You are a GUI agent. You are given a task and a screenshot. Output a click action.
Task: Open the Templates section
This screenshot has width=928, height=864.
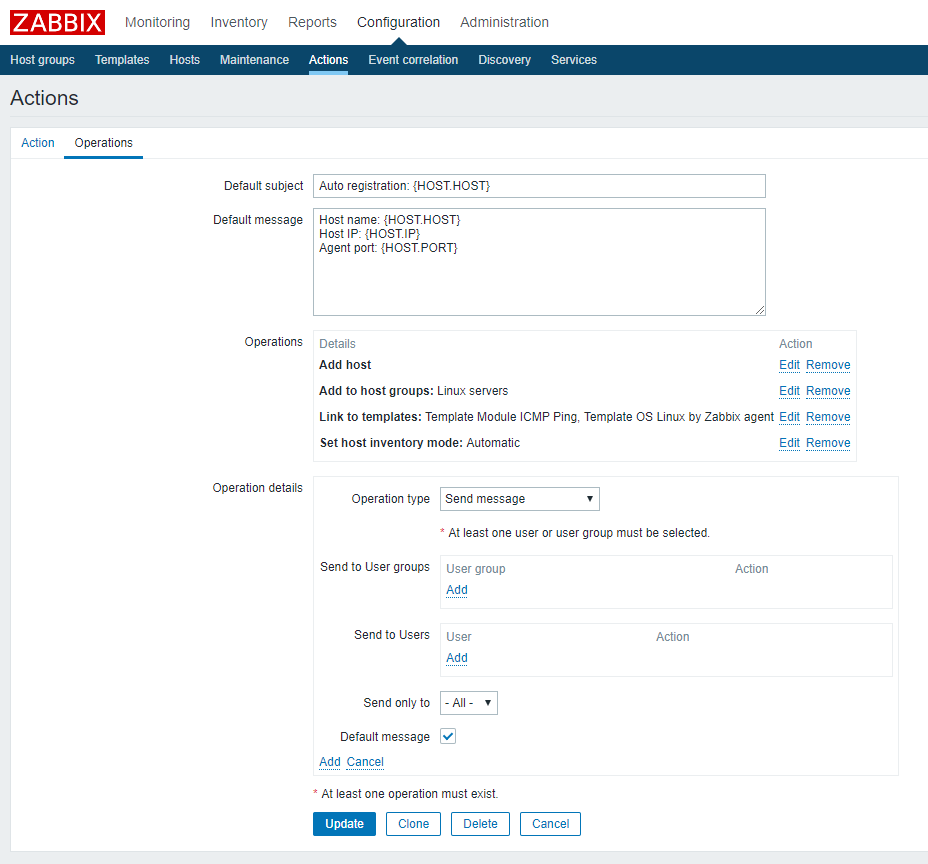[122, 60]
